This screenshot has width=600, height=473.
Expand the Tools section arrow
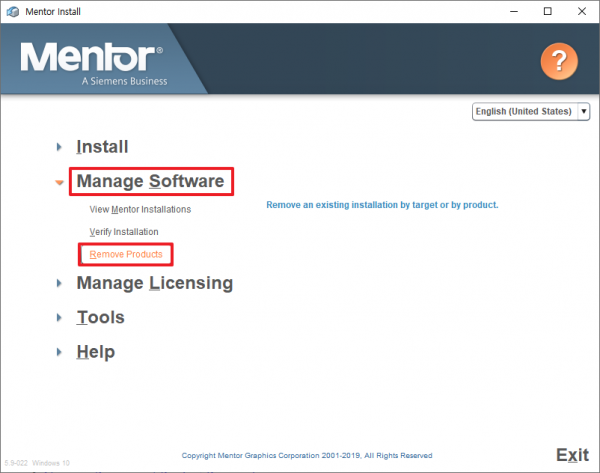pos(60,318)
